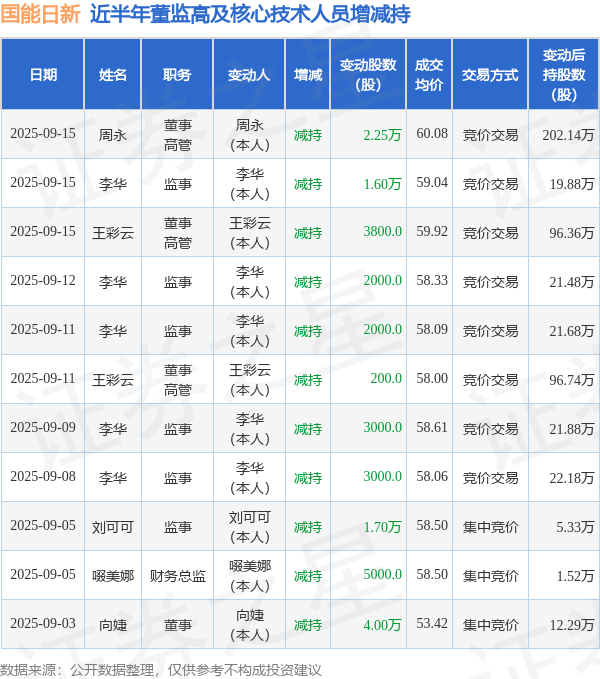The height and width of the screenshot is (679, 600).
Task: Click the 58.61 average price cell
Action: tap(432, 427)
